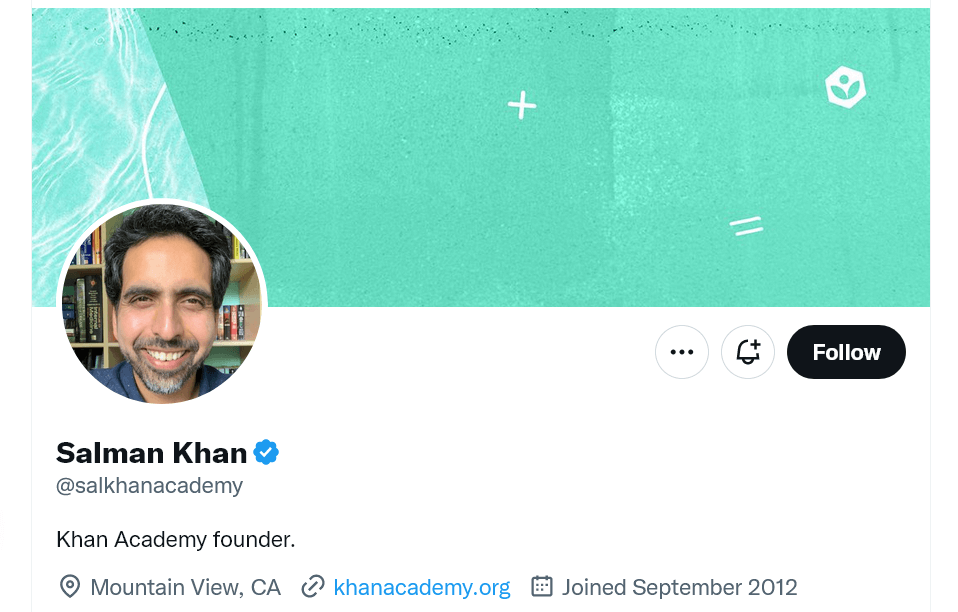Image resolution: width=958 pixels, height=612 pixels.
Task: Click the location pin icon
Action: (x=70, y=586)
